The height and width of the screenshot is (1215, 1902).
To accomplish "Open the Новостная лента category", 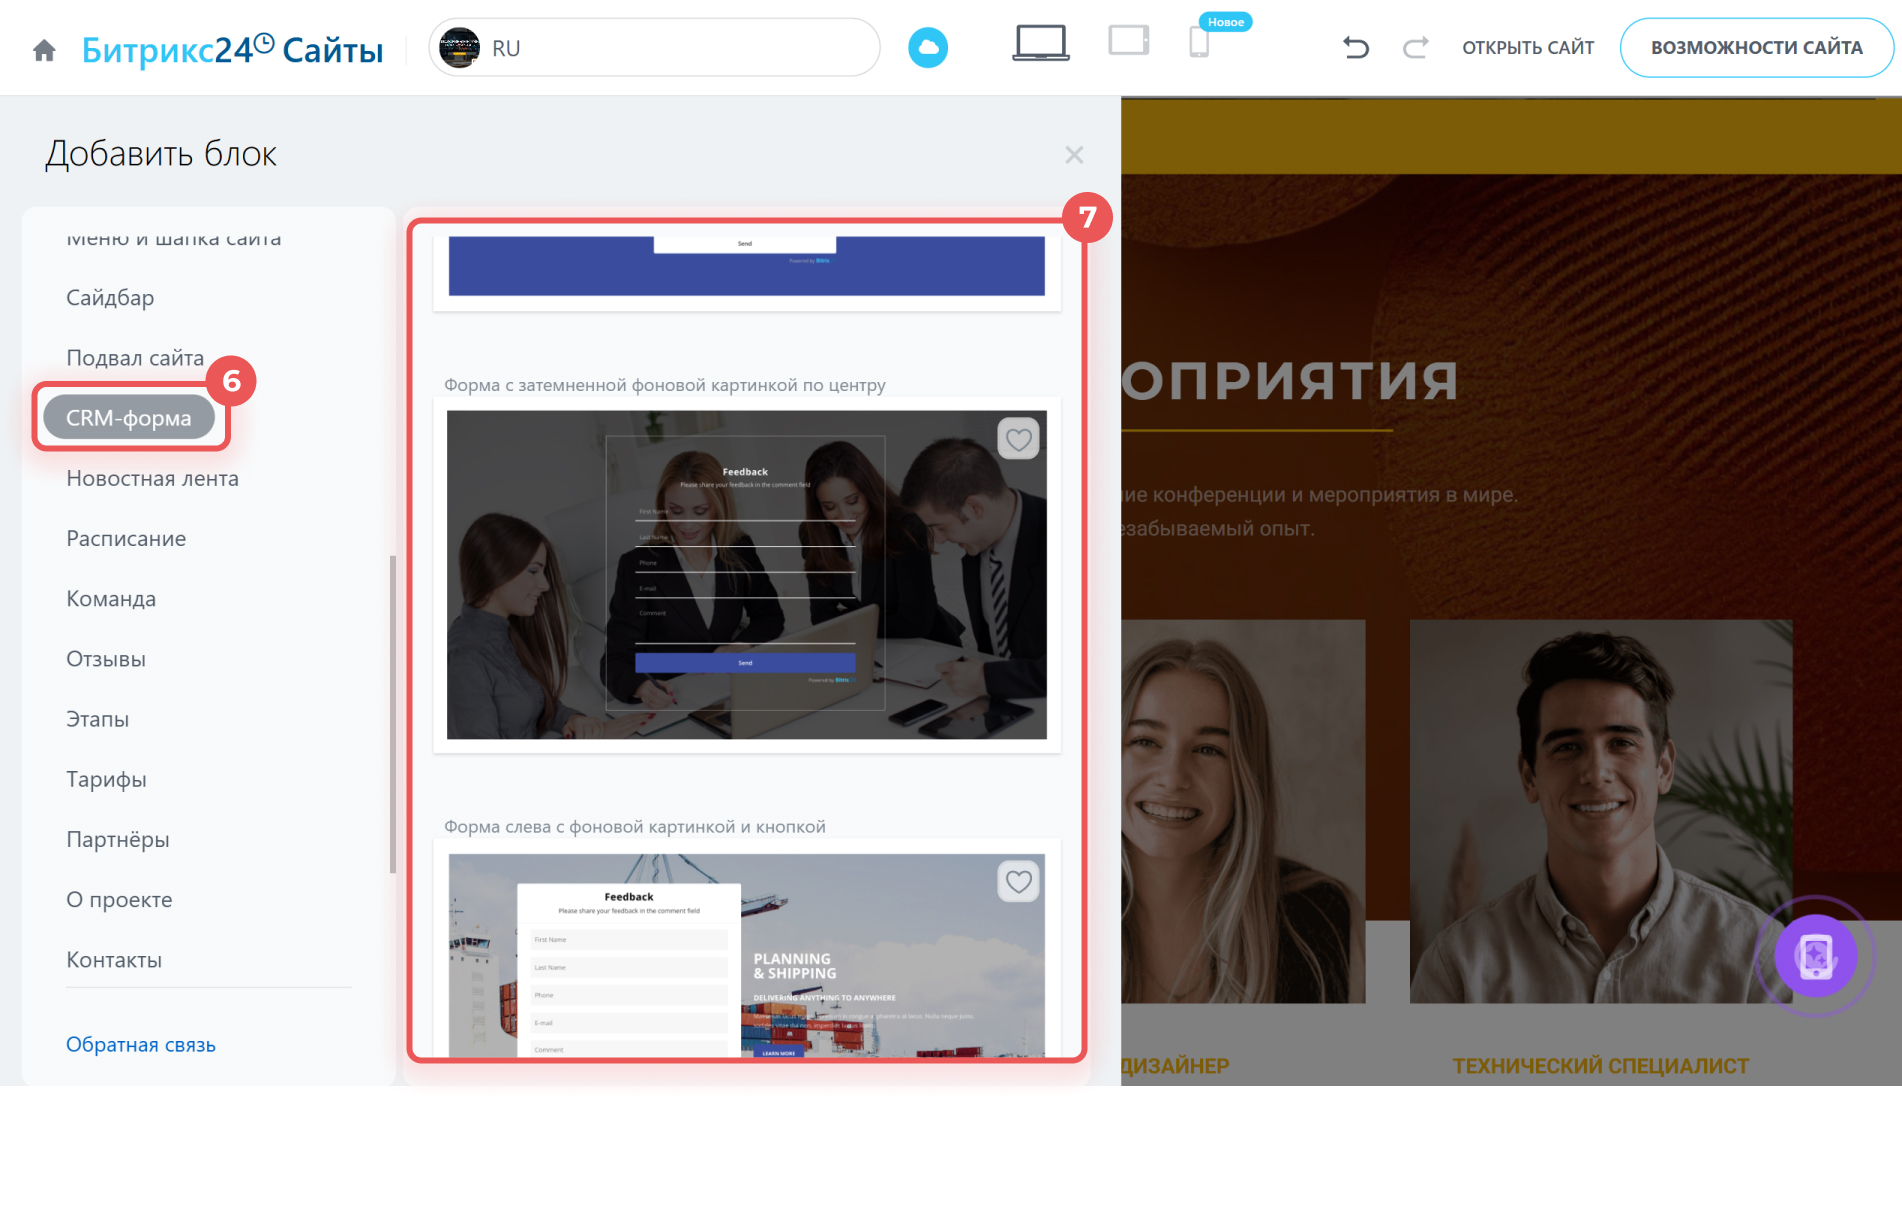I will tap(152, 478).
